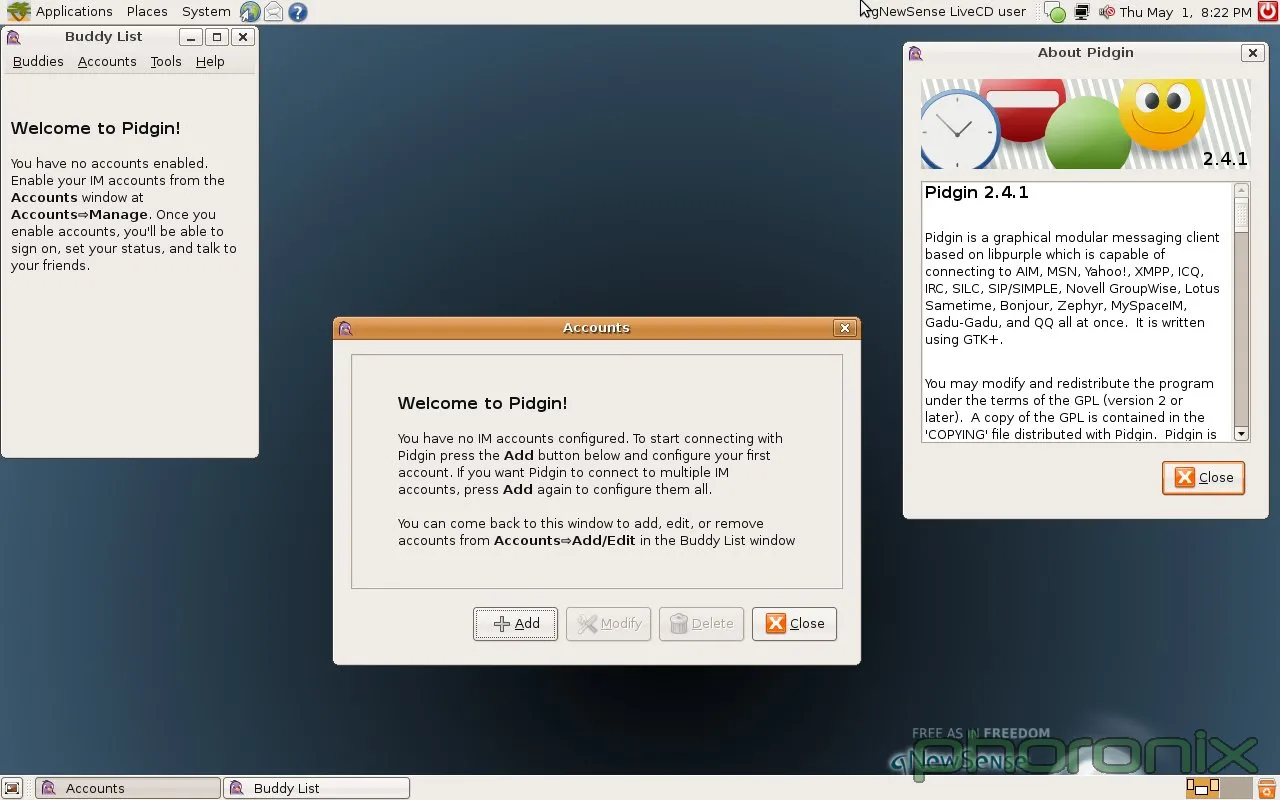Click the Delete button in Accounts window
The image size is (1280, 800).
click(x=701, y=623)
